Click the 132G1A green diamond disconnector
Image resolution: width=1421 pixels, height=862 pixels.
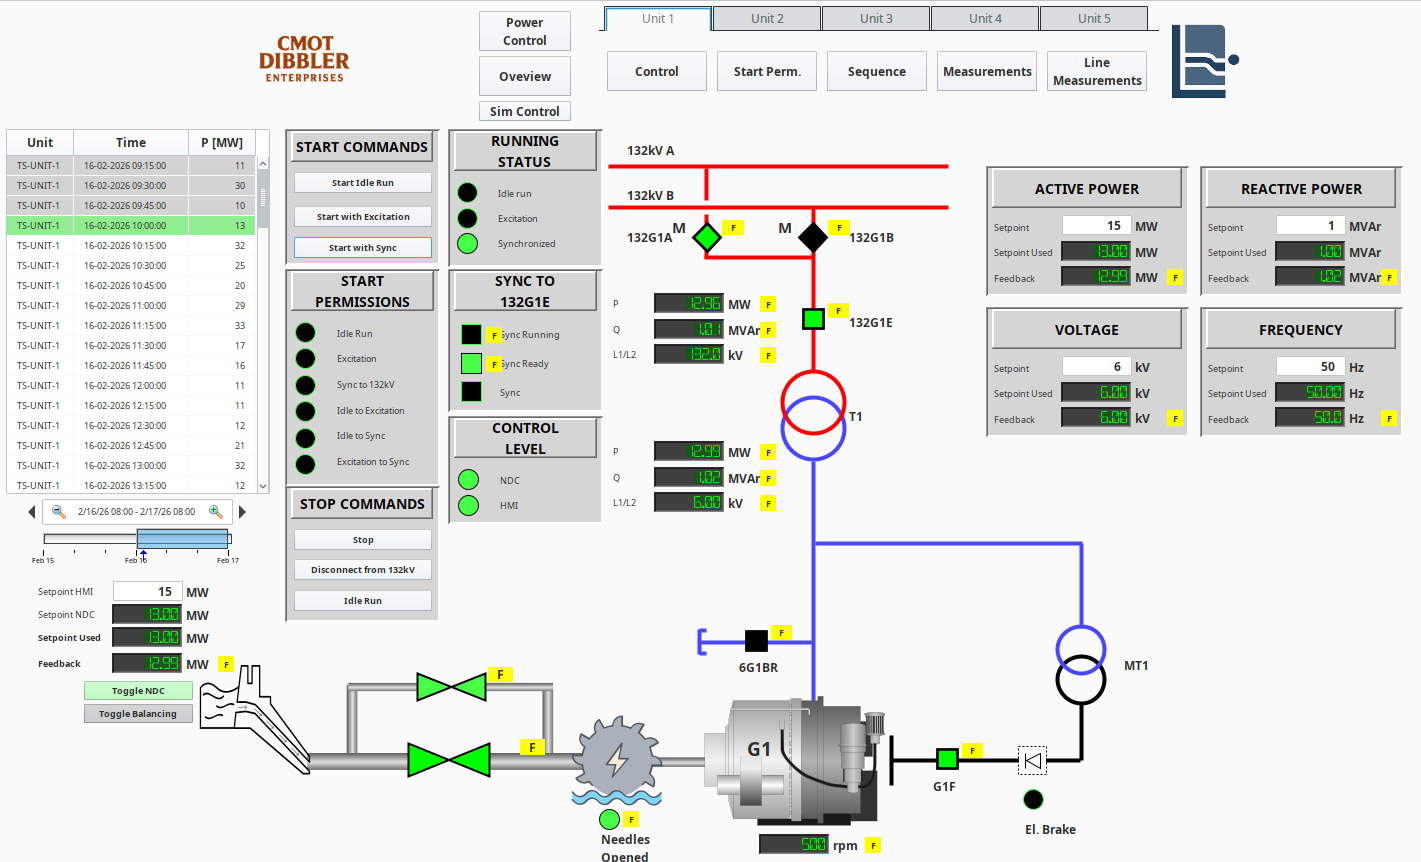pyautogui.click(x=707, y=237)
